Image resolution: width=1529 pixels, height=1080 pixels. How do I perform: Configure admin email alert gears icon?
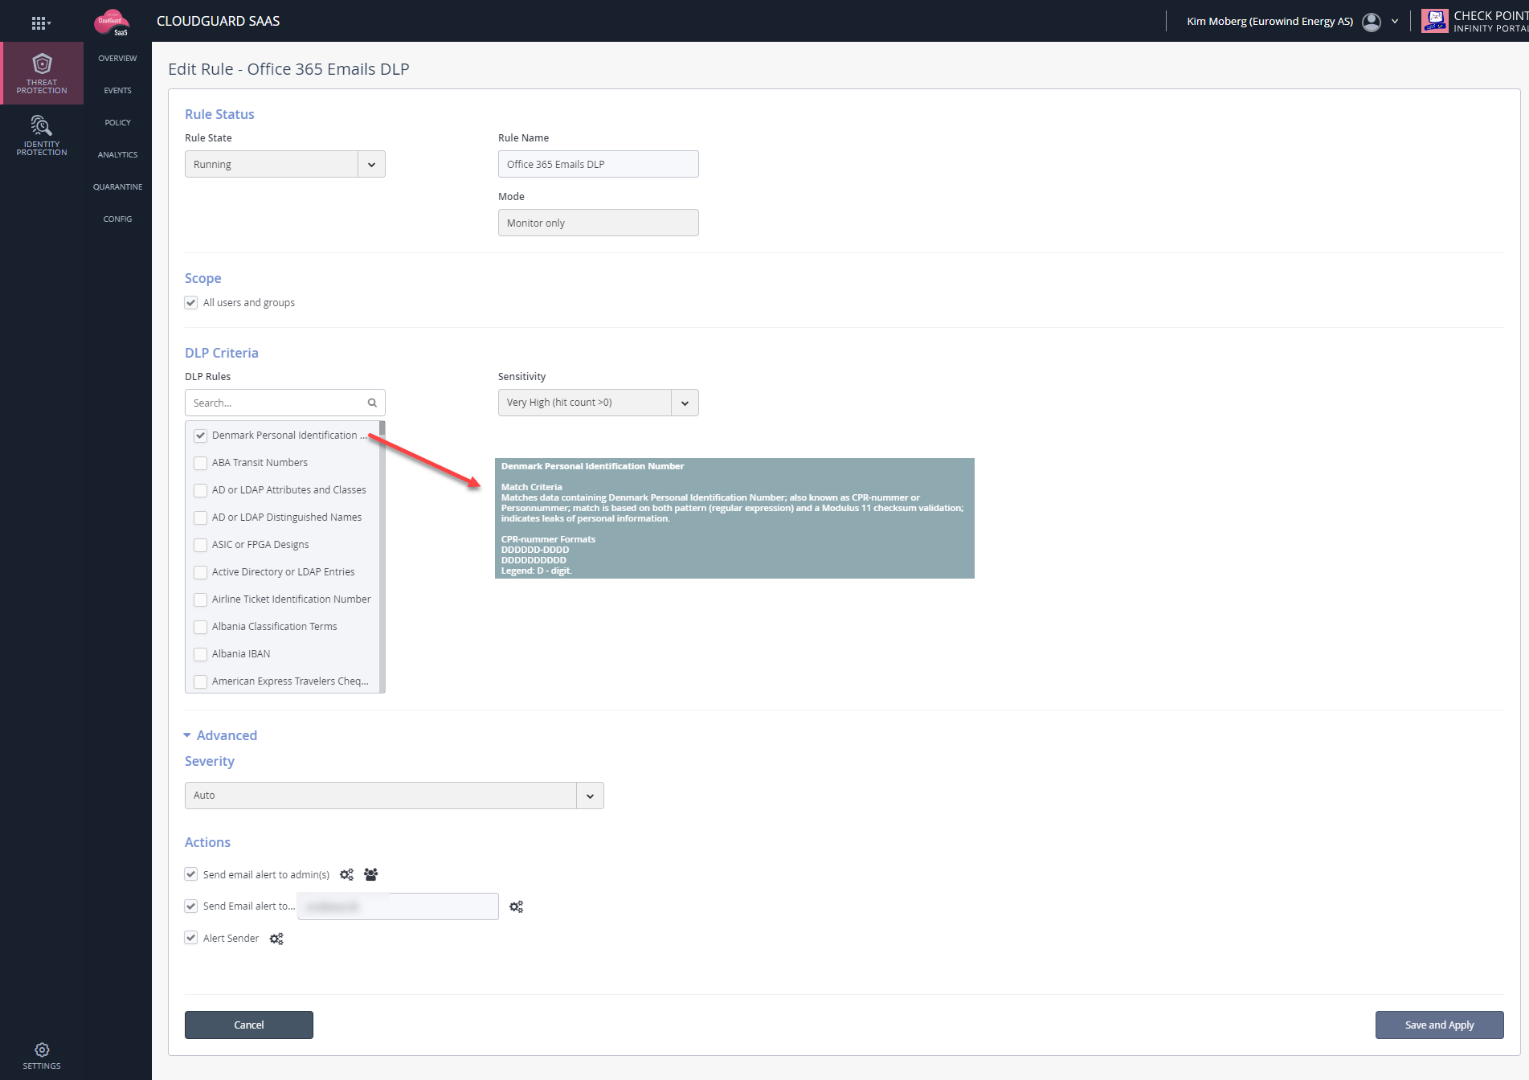point(347,875)
